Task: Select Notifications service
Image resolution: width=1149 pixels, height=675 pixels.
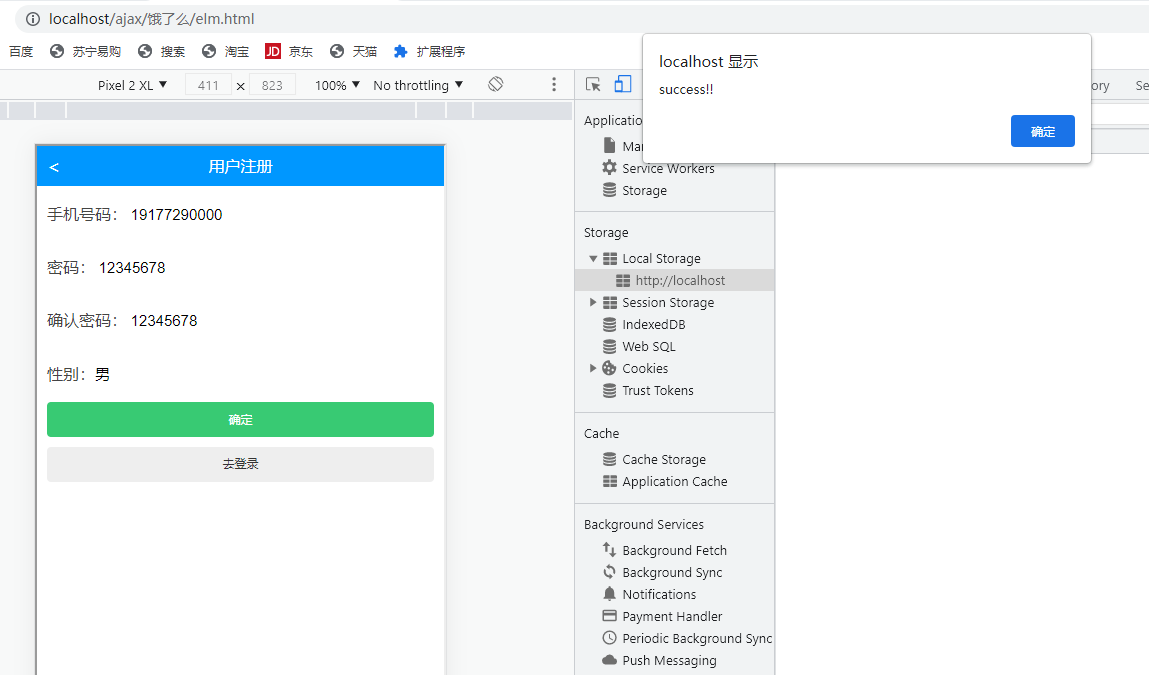Action: 659,594
